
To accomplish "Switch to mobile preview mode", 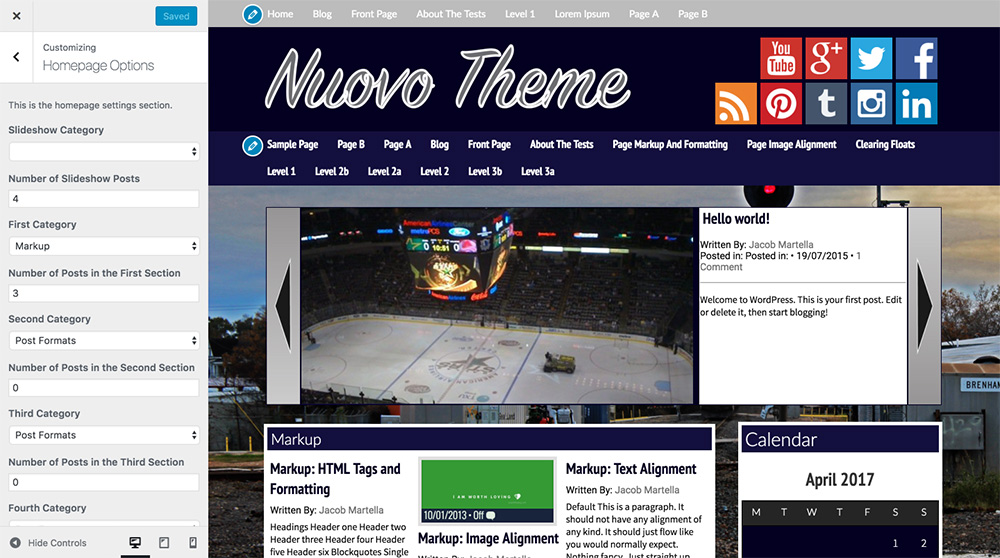I will (x=193, y=543).
